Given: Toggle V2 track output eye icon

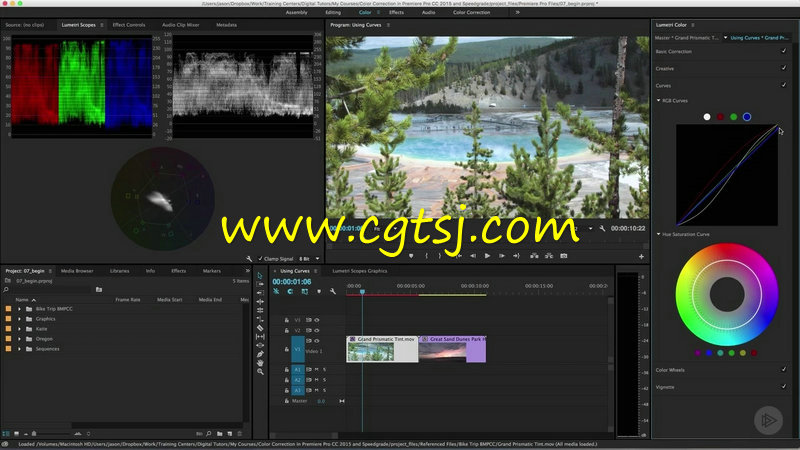Looking at the screenshot, I should [x=317, y=330].
